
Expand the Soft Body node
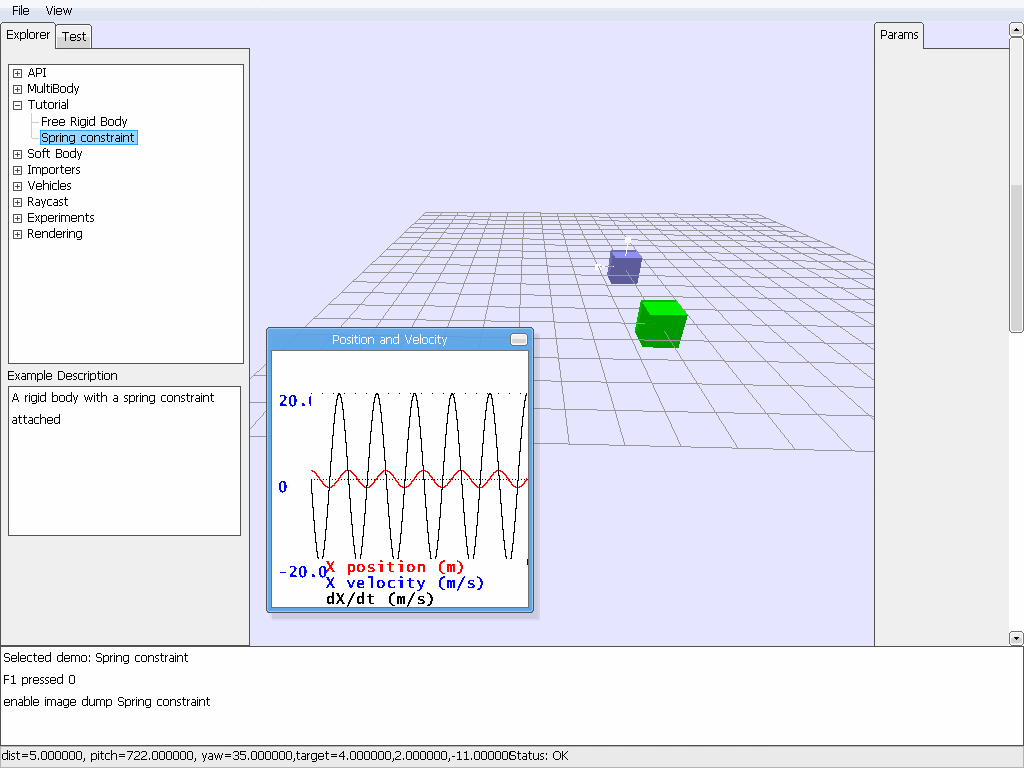pyautogui.click(x=16, y=153)
